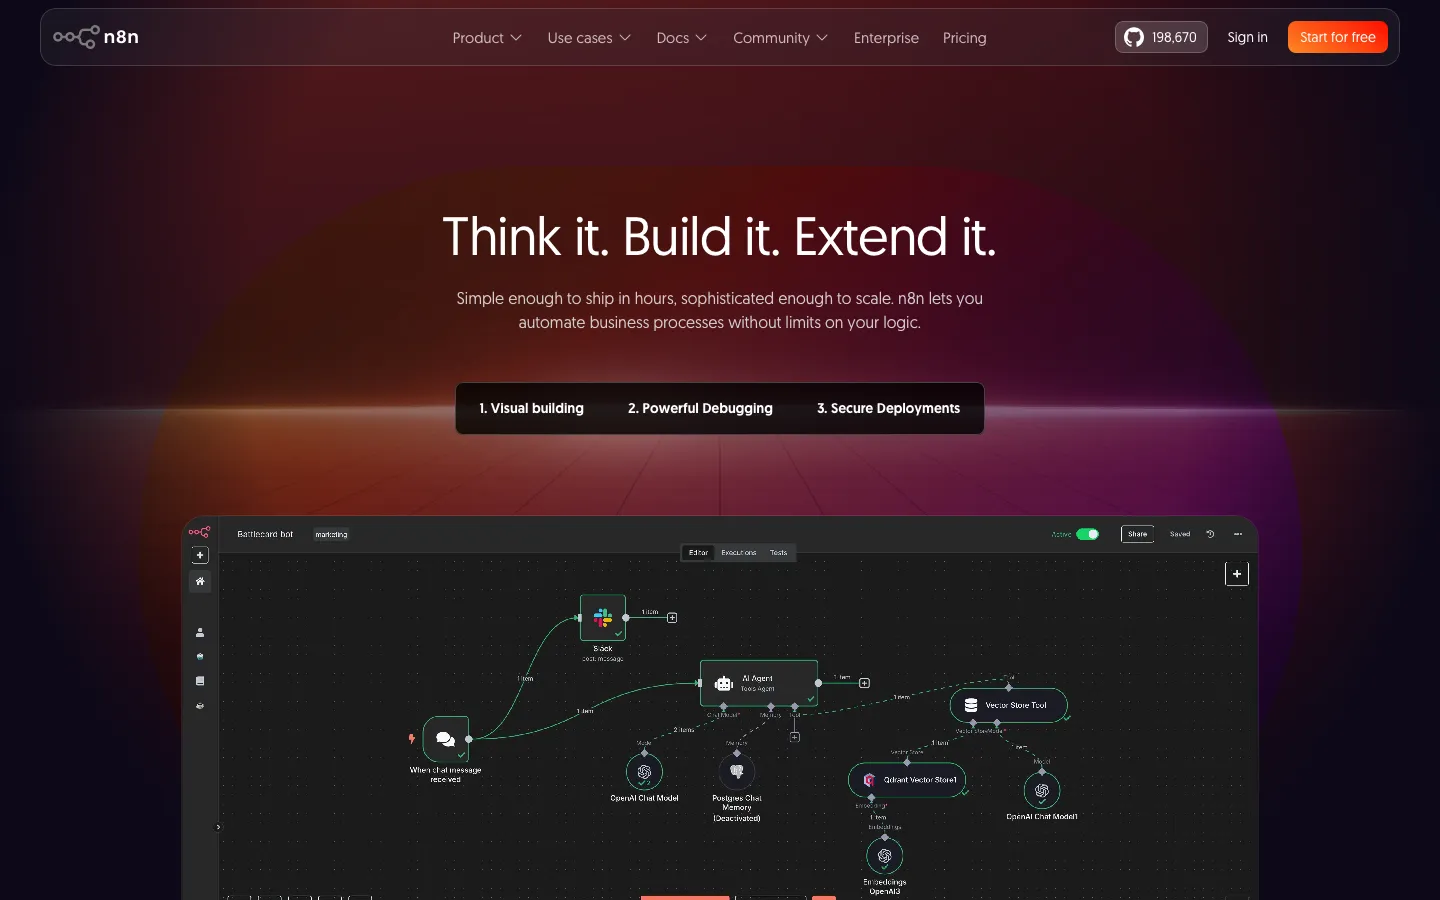1440x900 pixels.
Task: Click add-node plus button at canvas corner
Action: click(1237, 574)
